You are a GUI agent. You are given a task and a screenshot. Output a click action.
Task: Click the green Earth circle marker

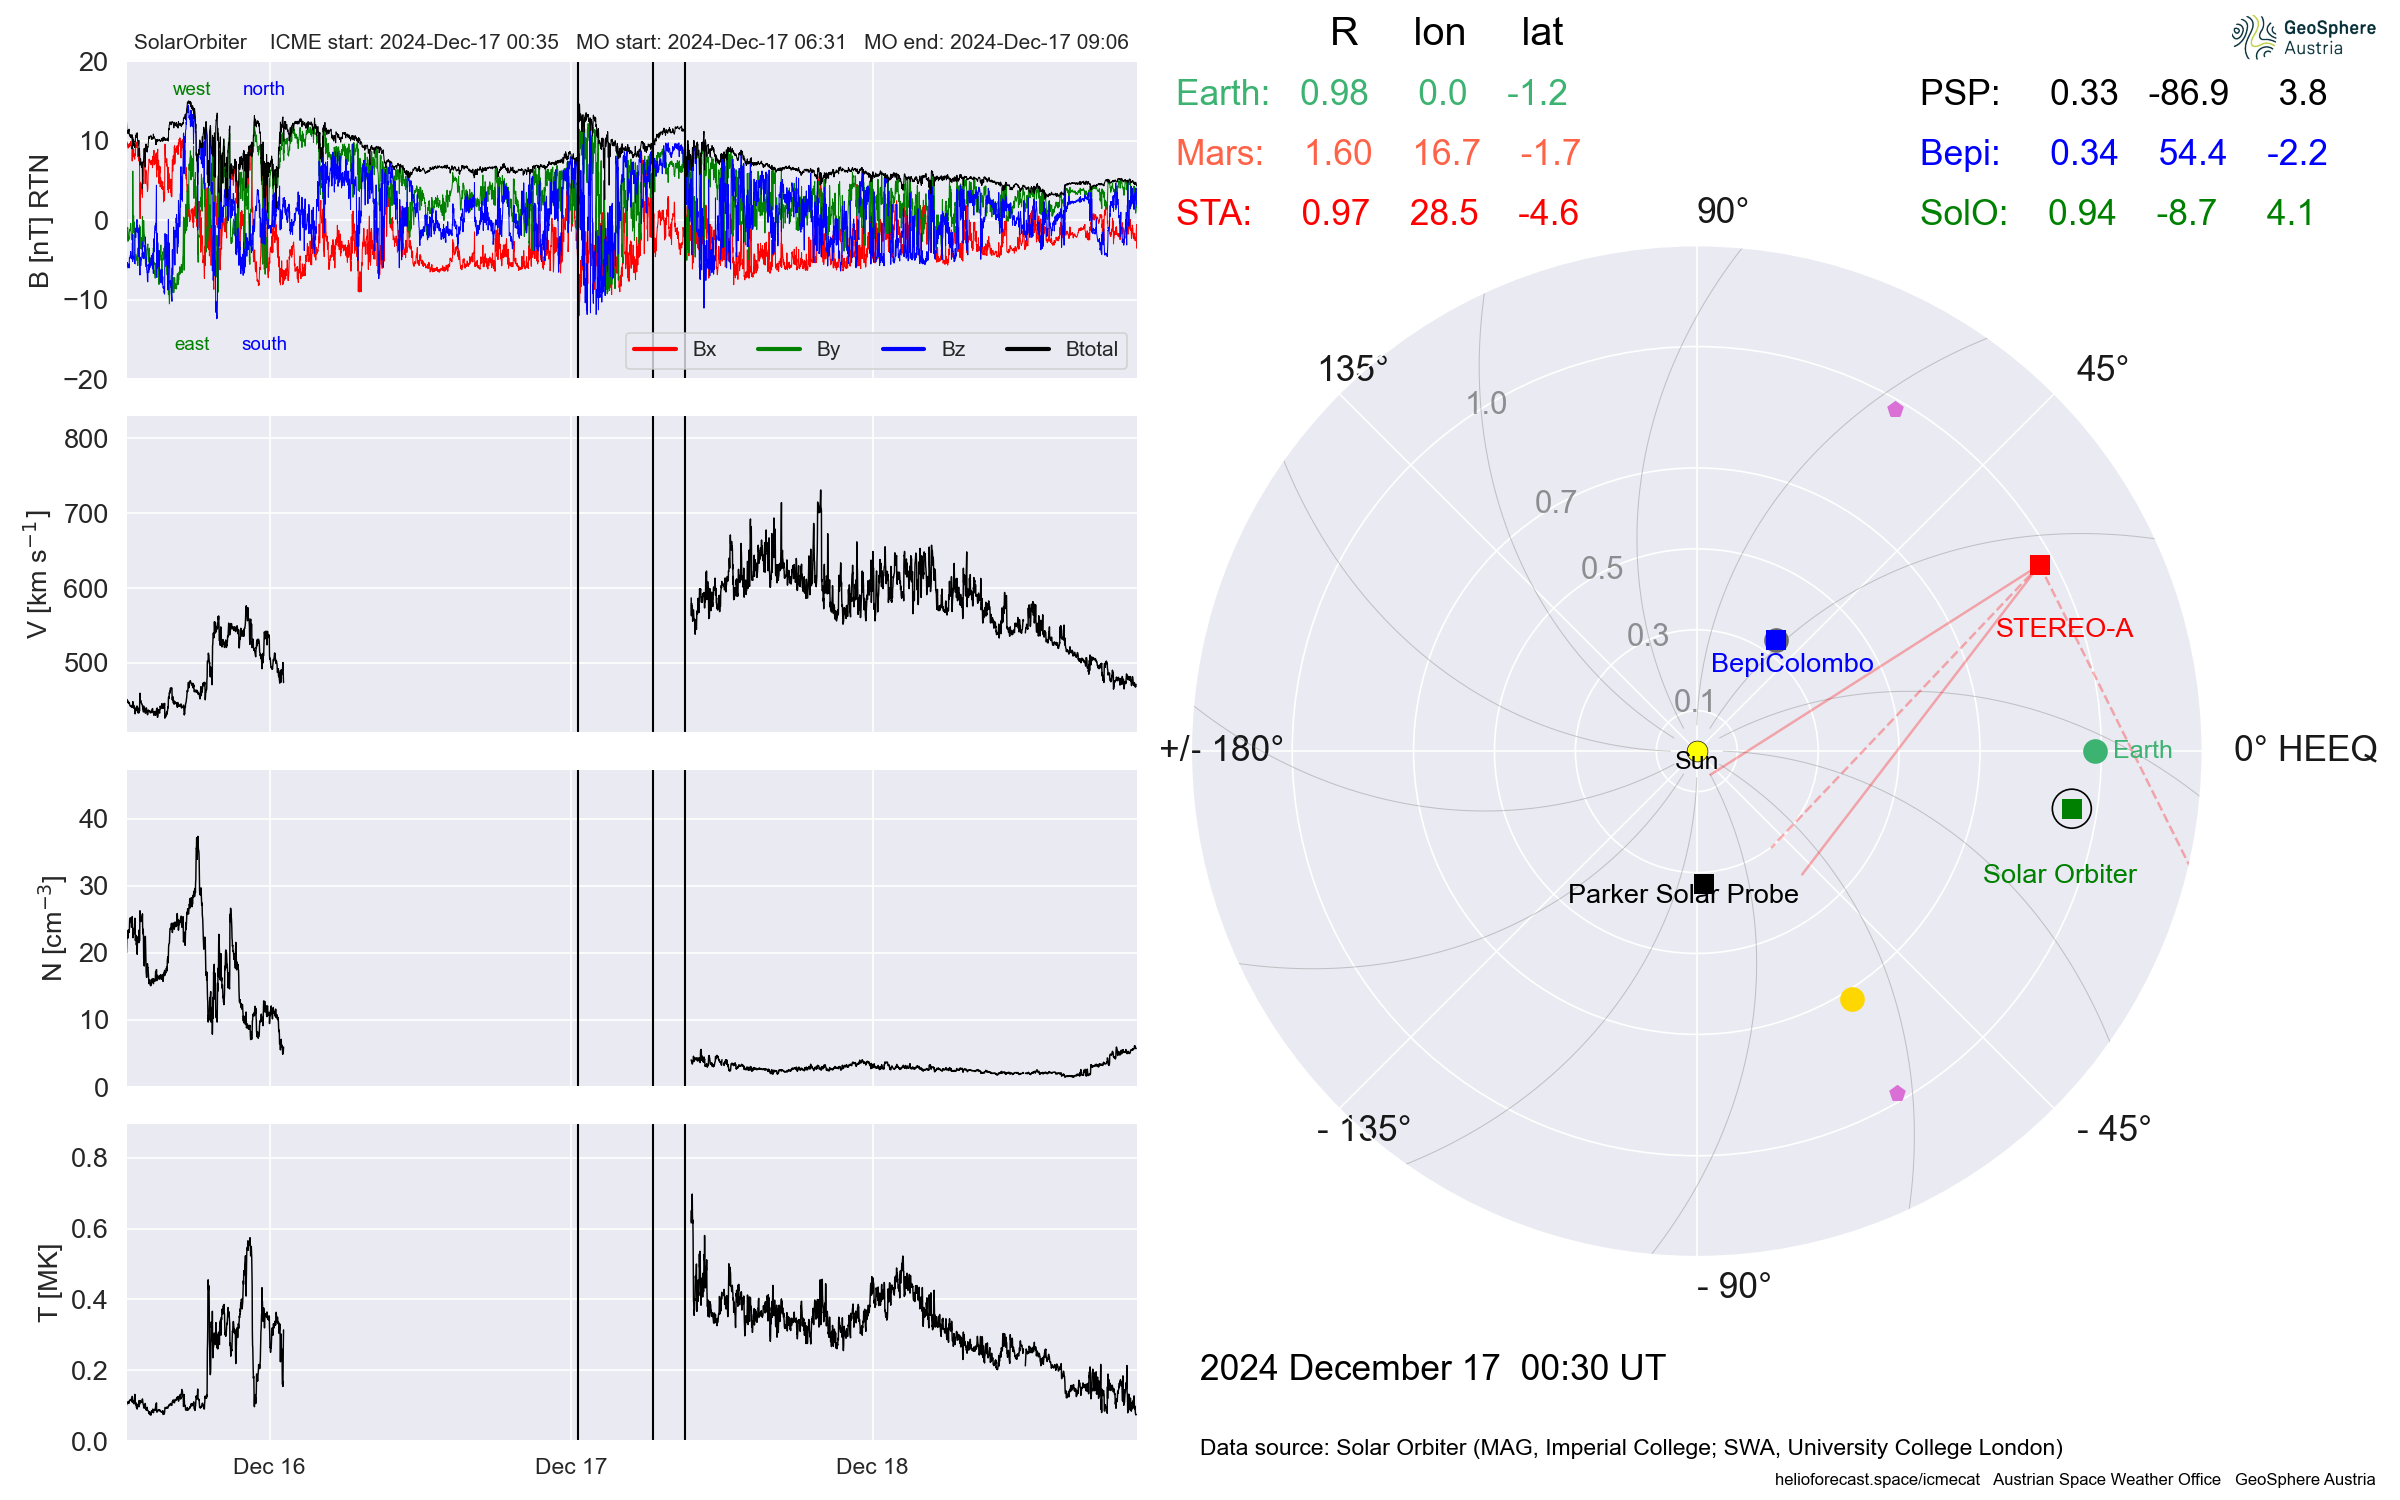2095,751
